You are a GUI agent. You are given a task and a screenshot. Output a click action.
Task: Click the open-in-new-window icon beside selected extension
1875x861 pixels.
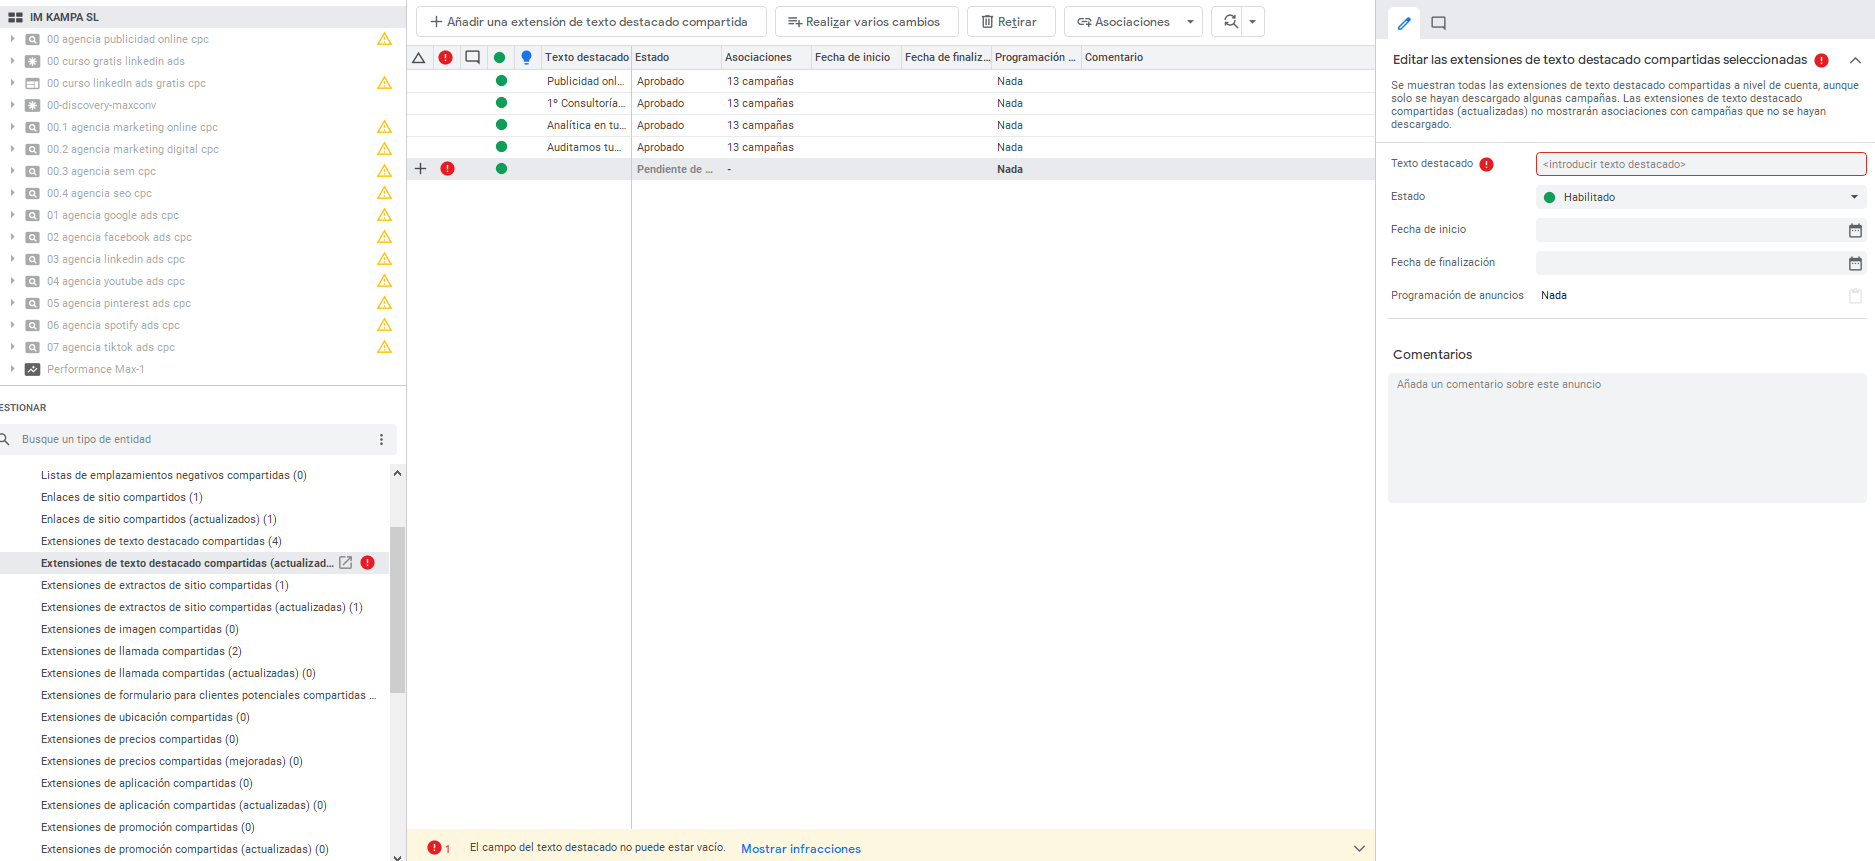click(346, 563)
